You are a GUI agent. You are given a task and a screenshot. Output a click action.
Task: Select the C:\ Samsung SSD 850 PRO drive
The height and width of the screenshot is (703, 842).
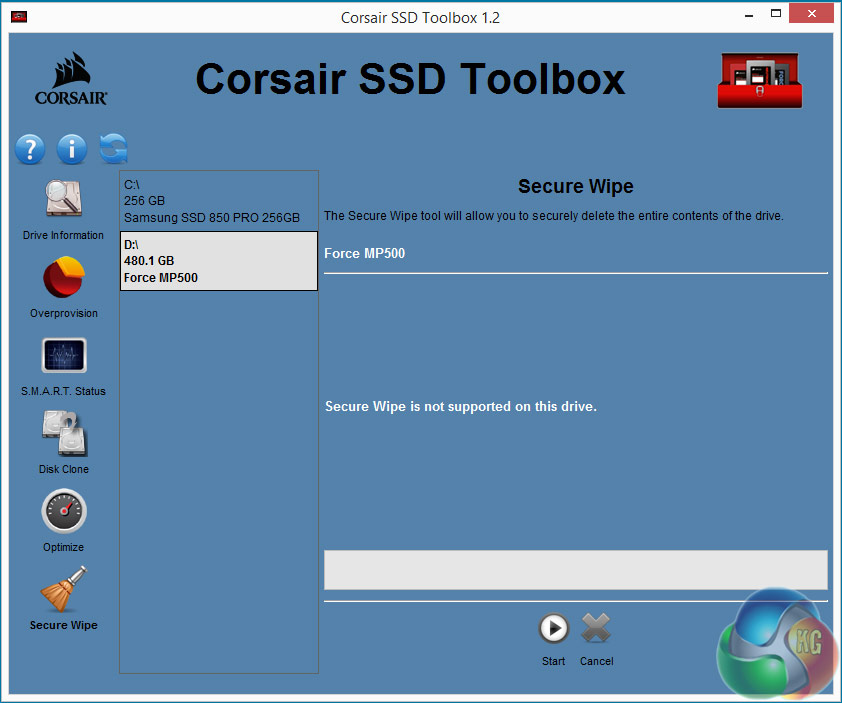tap(218, 201)
